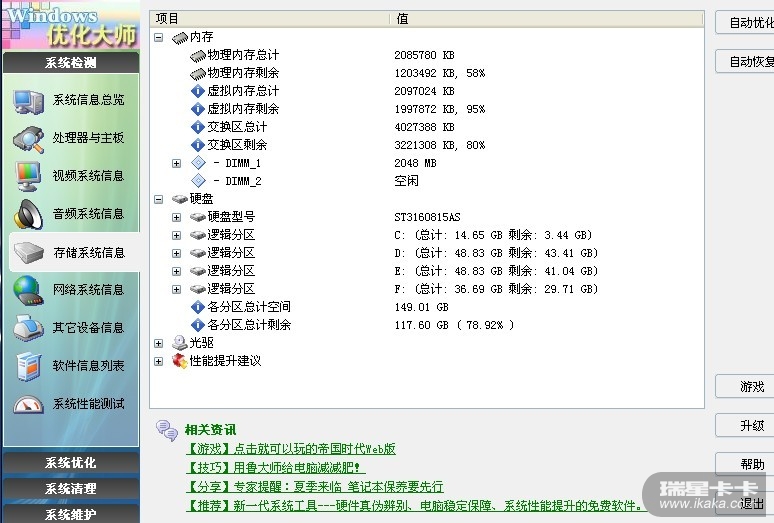Click info icon of 各分区总计空间

(197, 307)
